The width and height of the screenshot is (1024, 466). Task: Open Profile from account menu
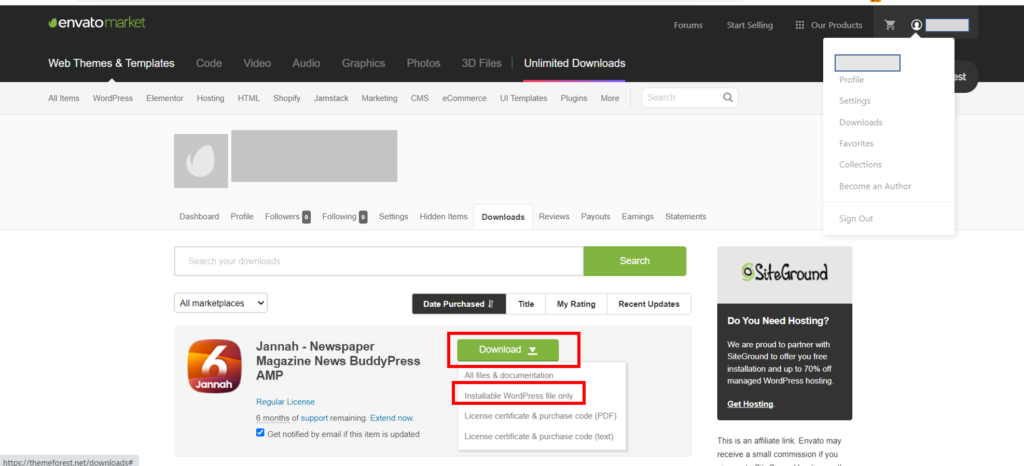(x=851, y=80)
